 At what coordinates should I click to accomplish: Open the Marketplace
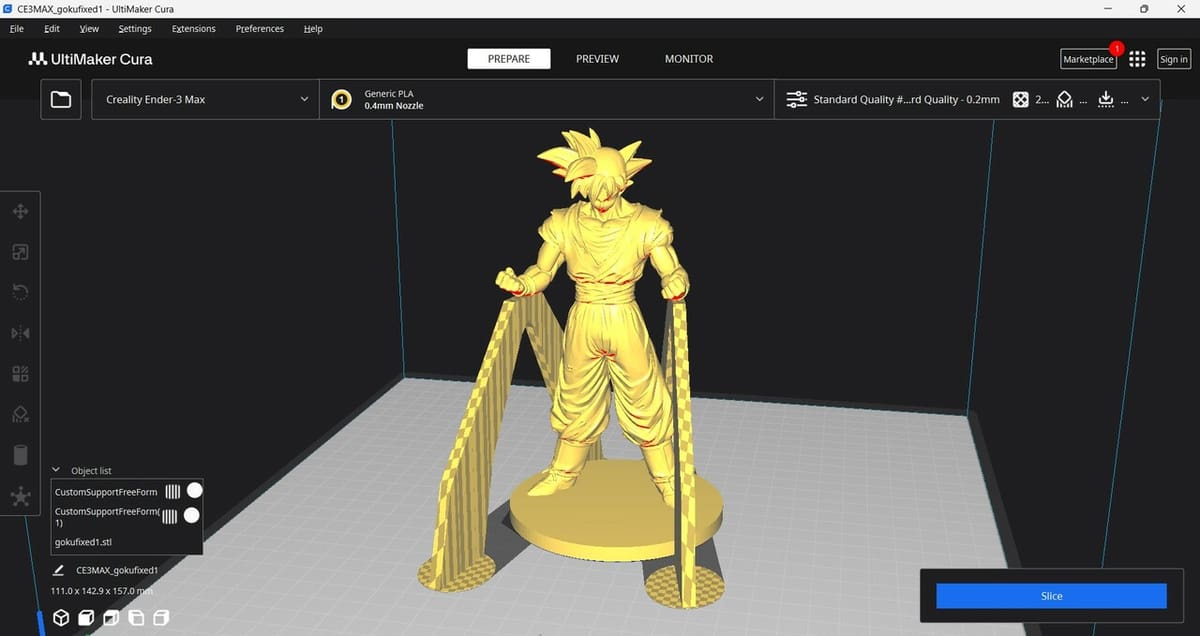click(x=1088, y=59)
